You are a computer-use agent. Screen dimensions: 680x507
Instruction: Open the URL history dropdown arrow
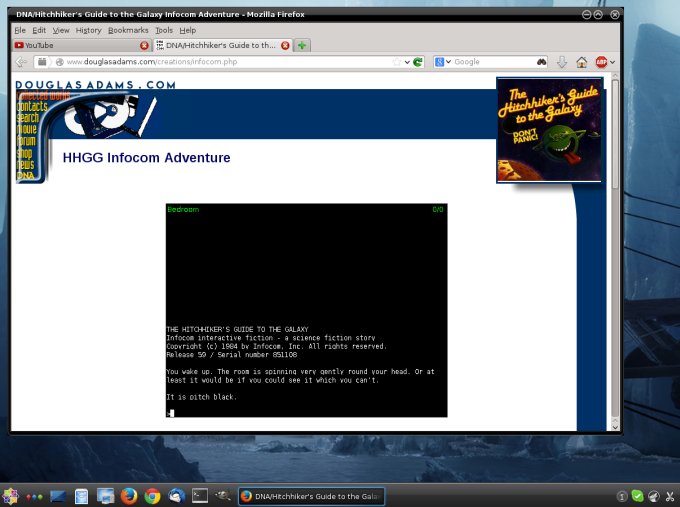pyautogui.click(x=407, y=62)
